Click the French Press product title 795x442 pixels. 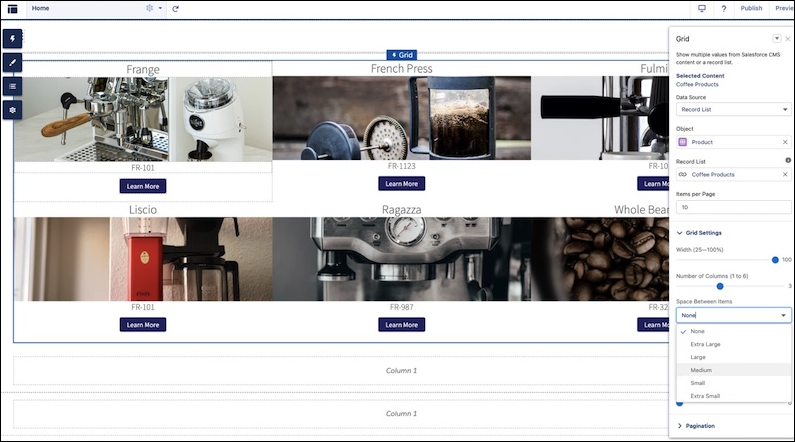coord(402,68)
